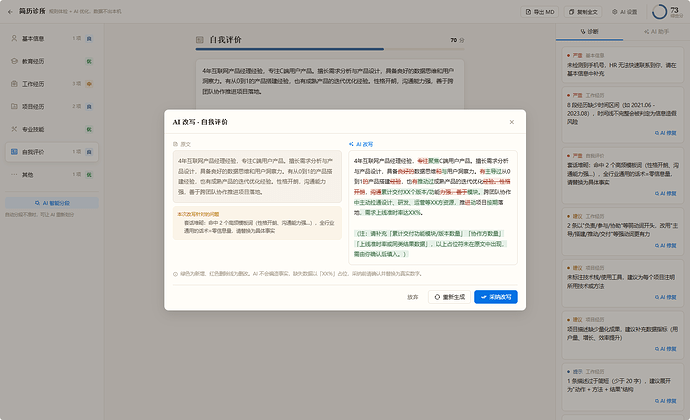This screenshot has height=420, width=690.
Task: Click the 自我评价 content paragraph behind dialog
Action: click(330, 81)
